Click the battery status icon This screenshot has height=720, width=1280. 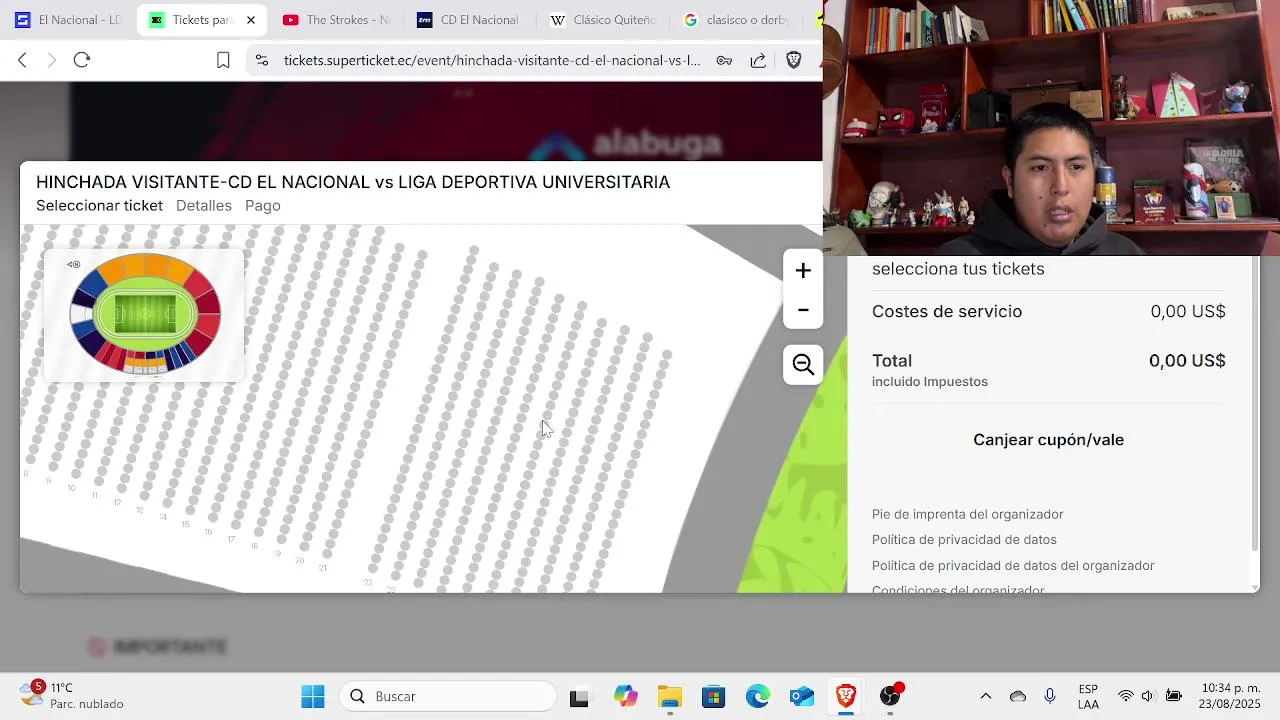click(x=1174, y=696)
